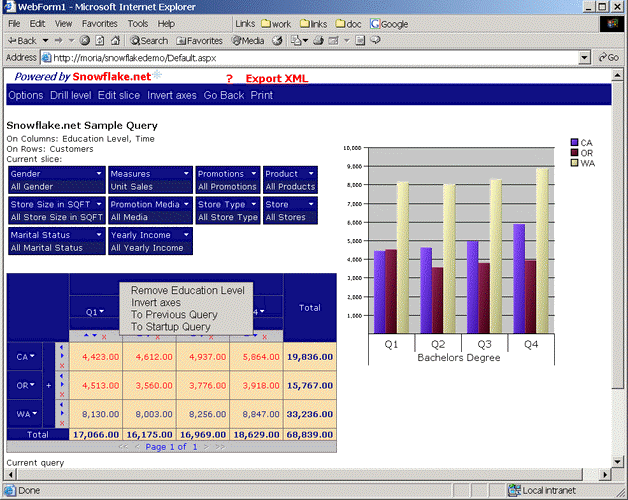The height and width of the screenshot is (500, 628).
Task: Open the Search toolbar button
Action: point(149,40)
